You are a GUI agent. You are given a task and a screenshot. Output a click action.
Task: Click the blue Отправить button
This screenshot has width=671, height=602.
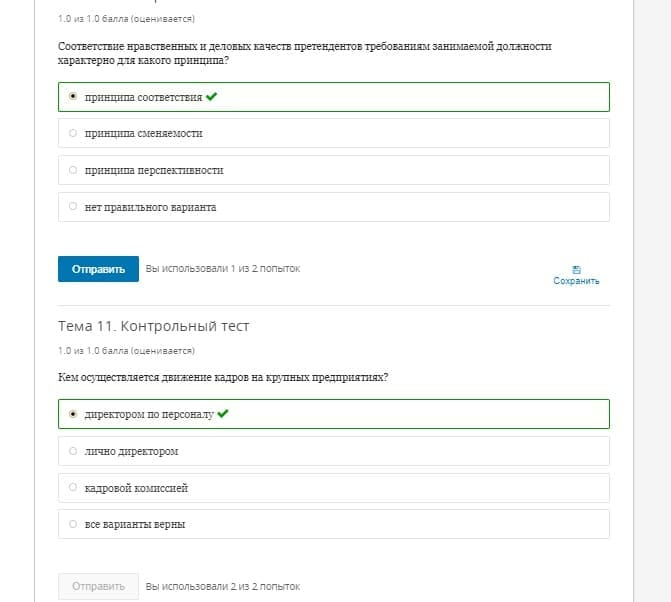(98, 269)
